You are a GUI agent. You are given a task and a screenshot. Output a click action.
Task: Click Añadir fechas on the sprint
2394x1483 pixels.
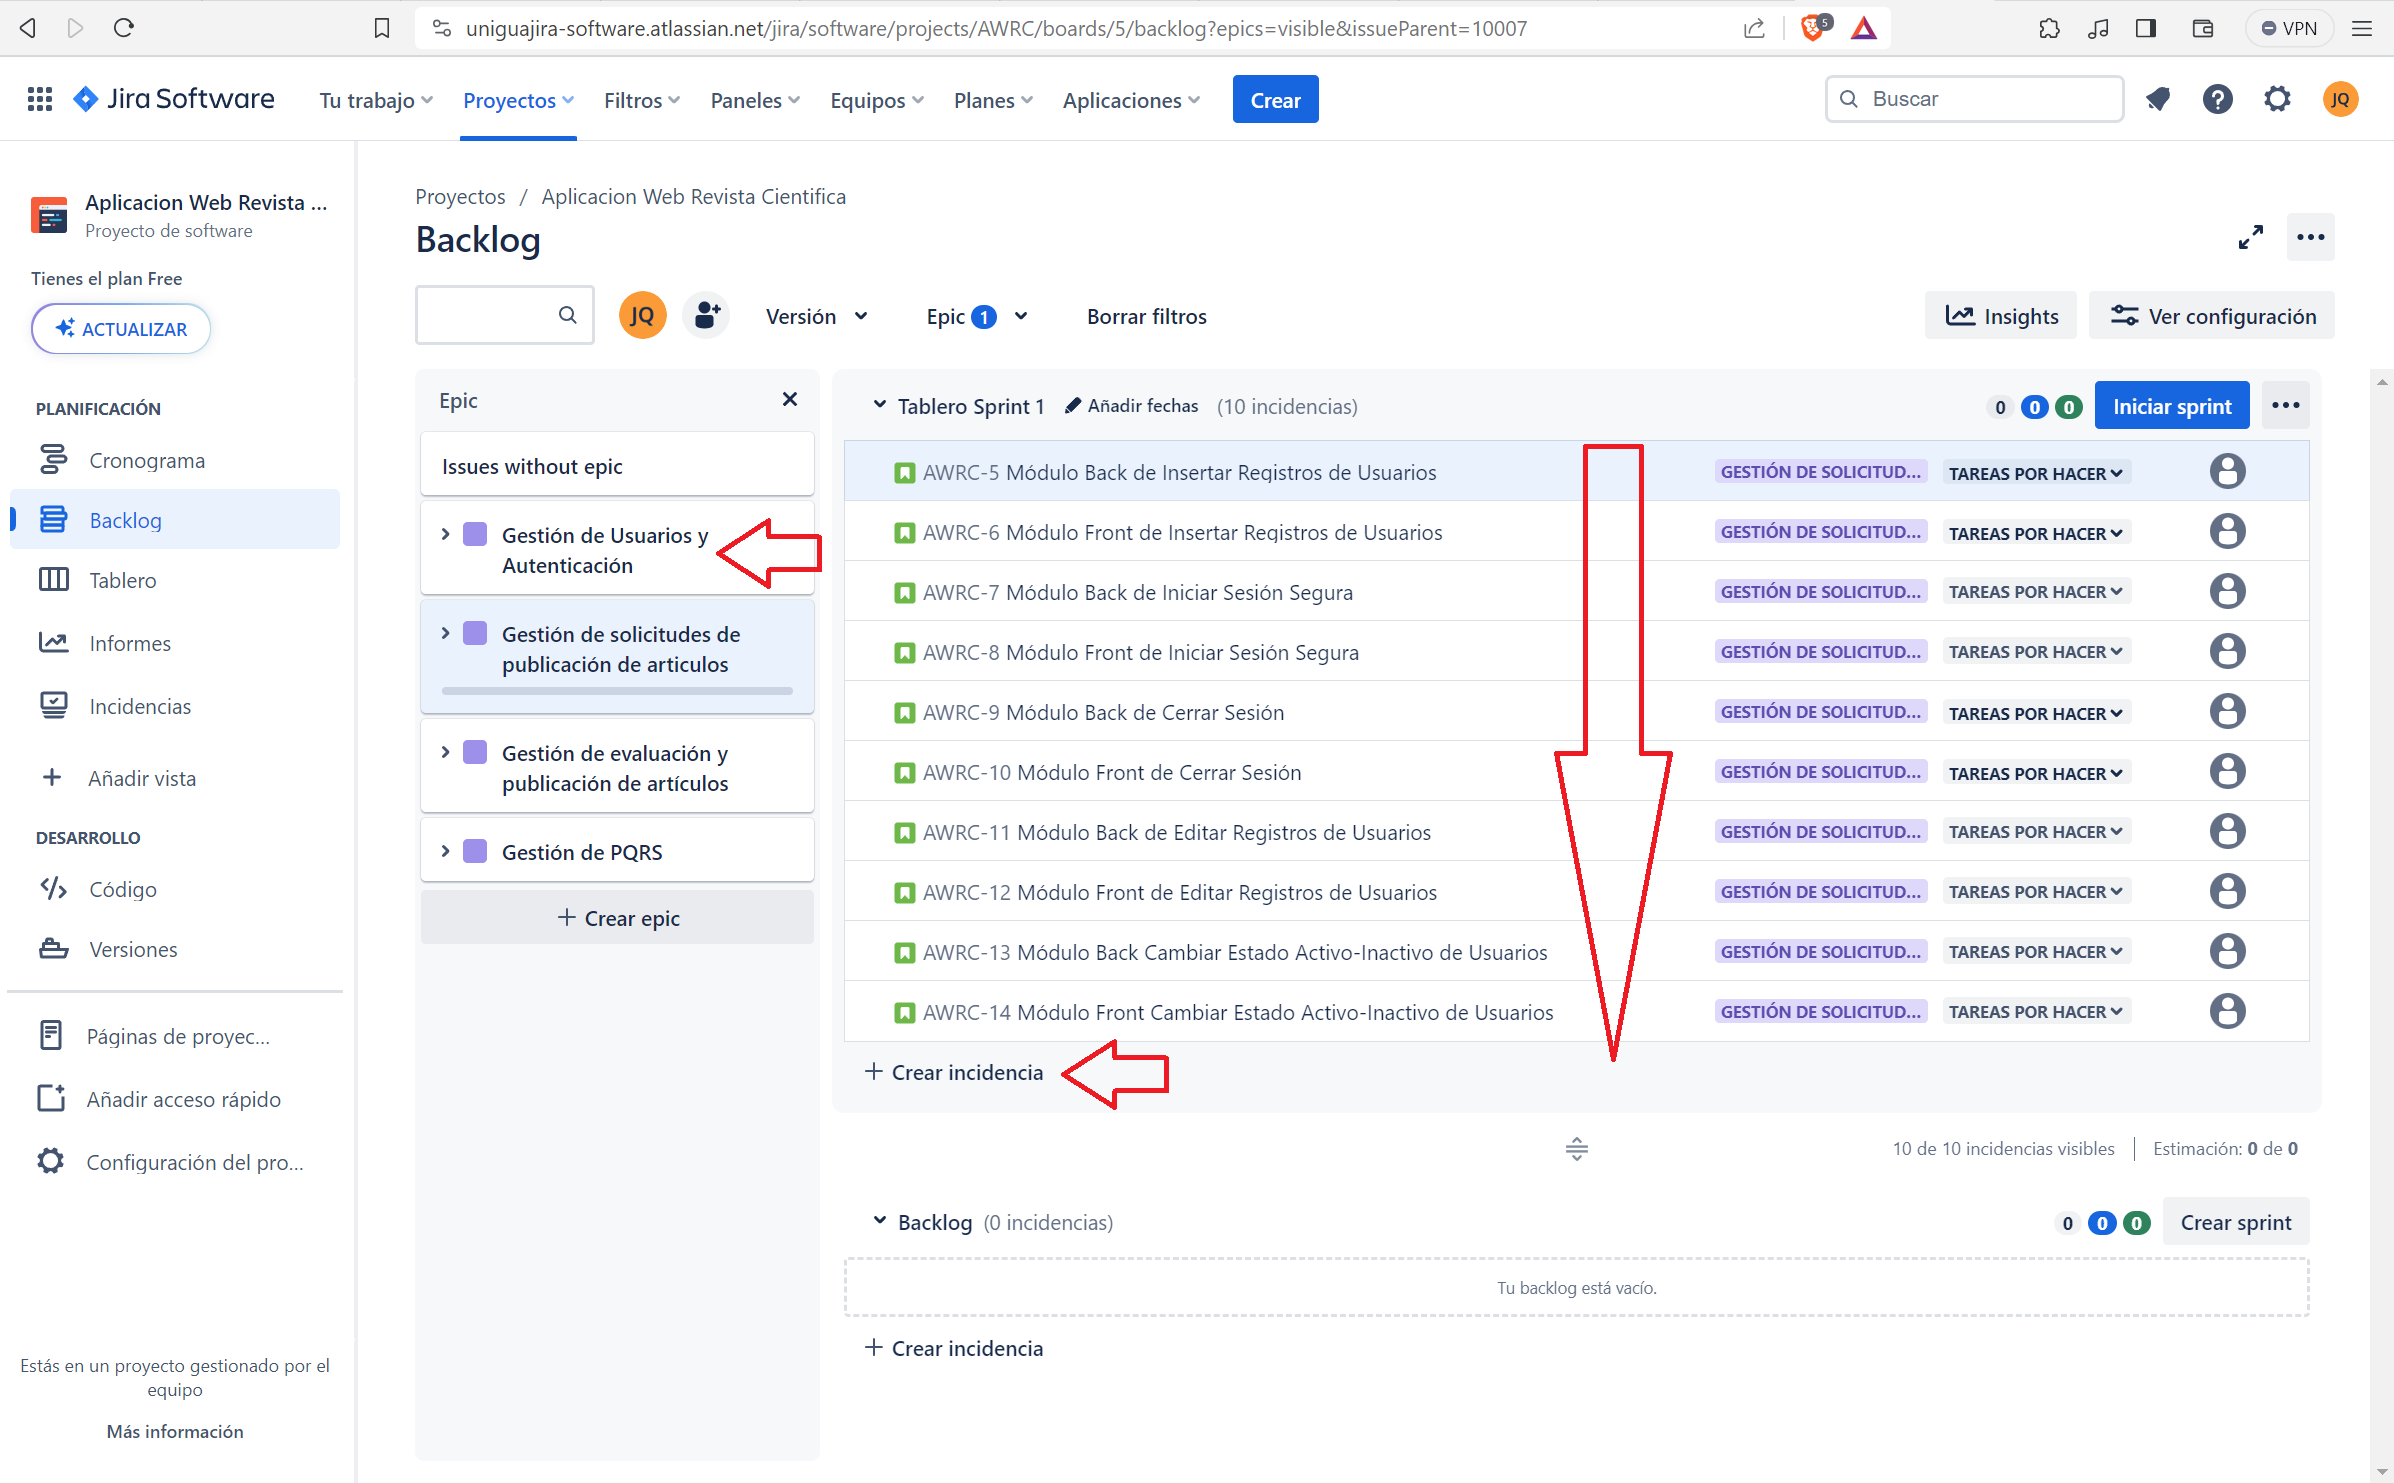pyautogui.click(x=1132, y=405)
